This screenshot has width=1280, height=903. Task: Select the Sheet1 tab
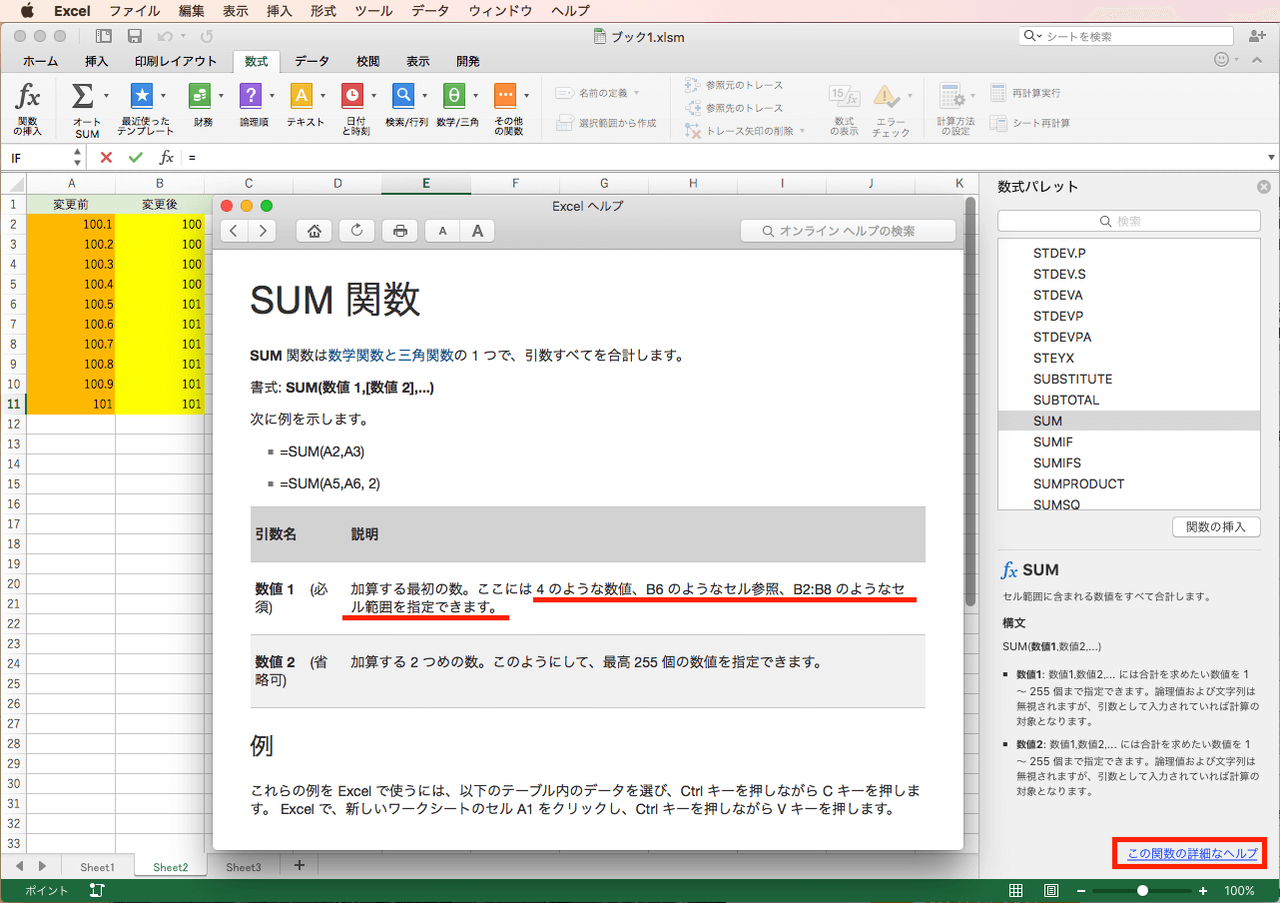tap(97, 867)
